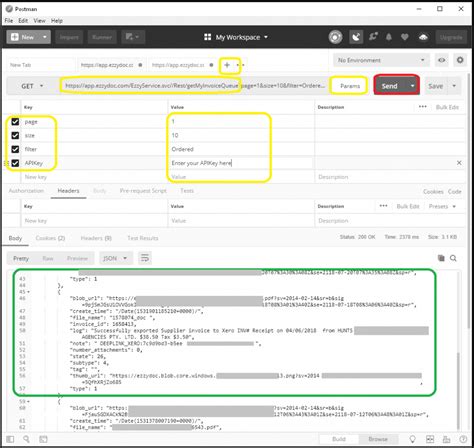This screenshot has width=474, height=448.
Task: Uncheck the filter parameter checkbox
Action: pos(15,149)
